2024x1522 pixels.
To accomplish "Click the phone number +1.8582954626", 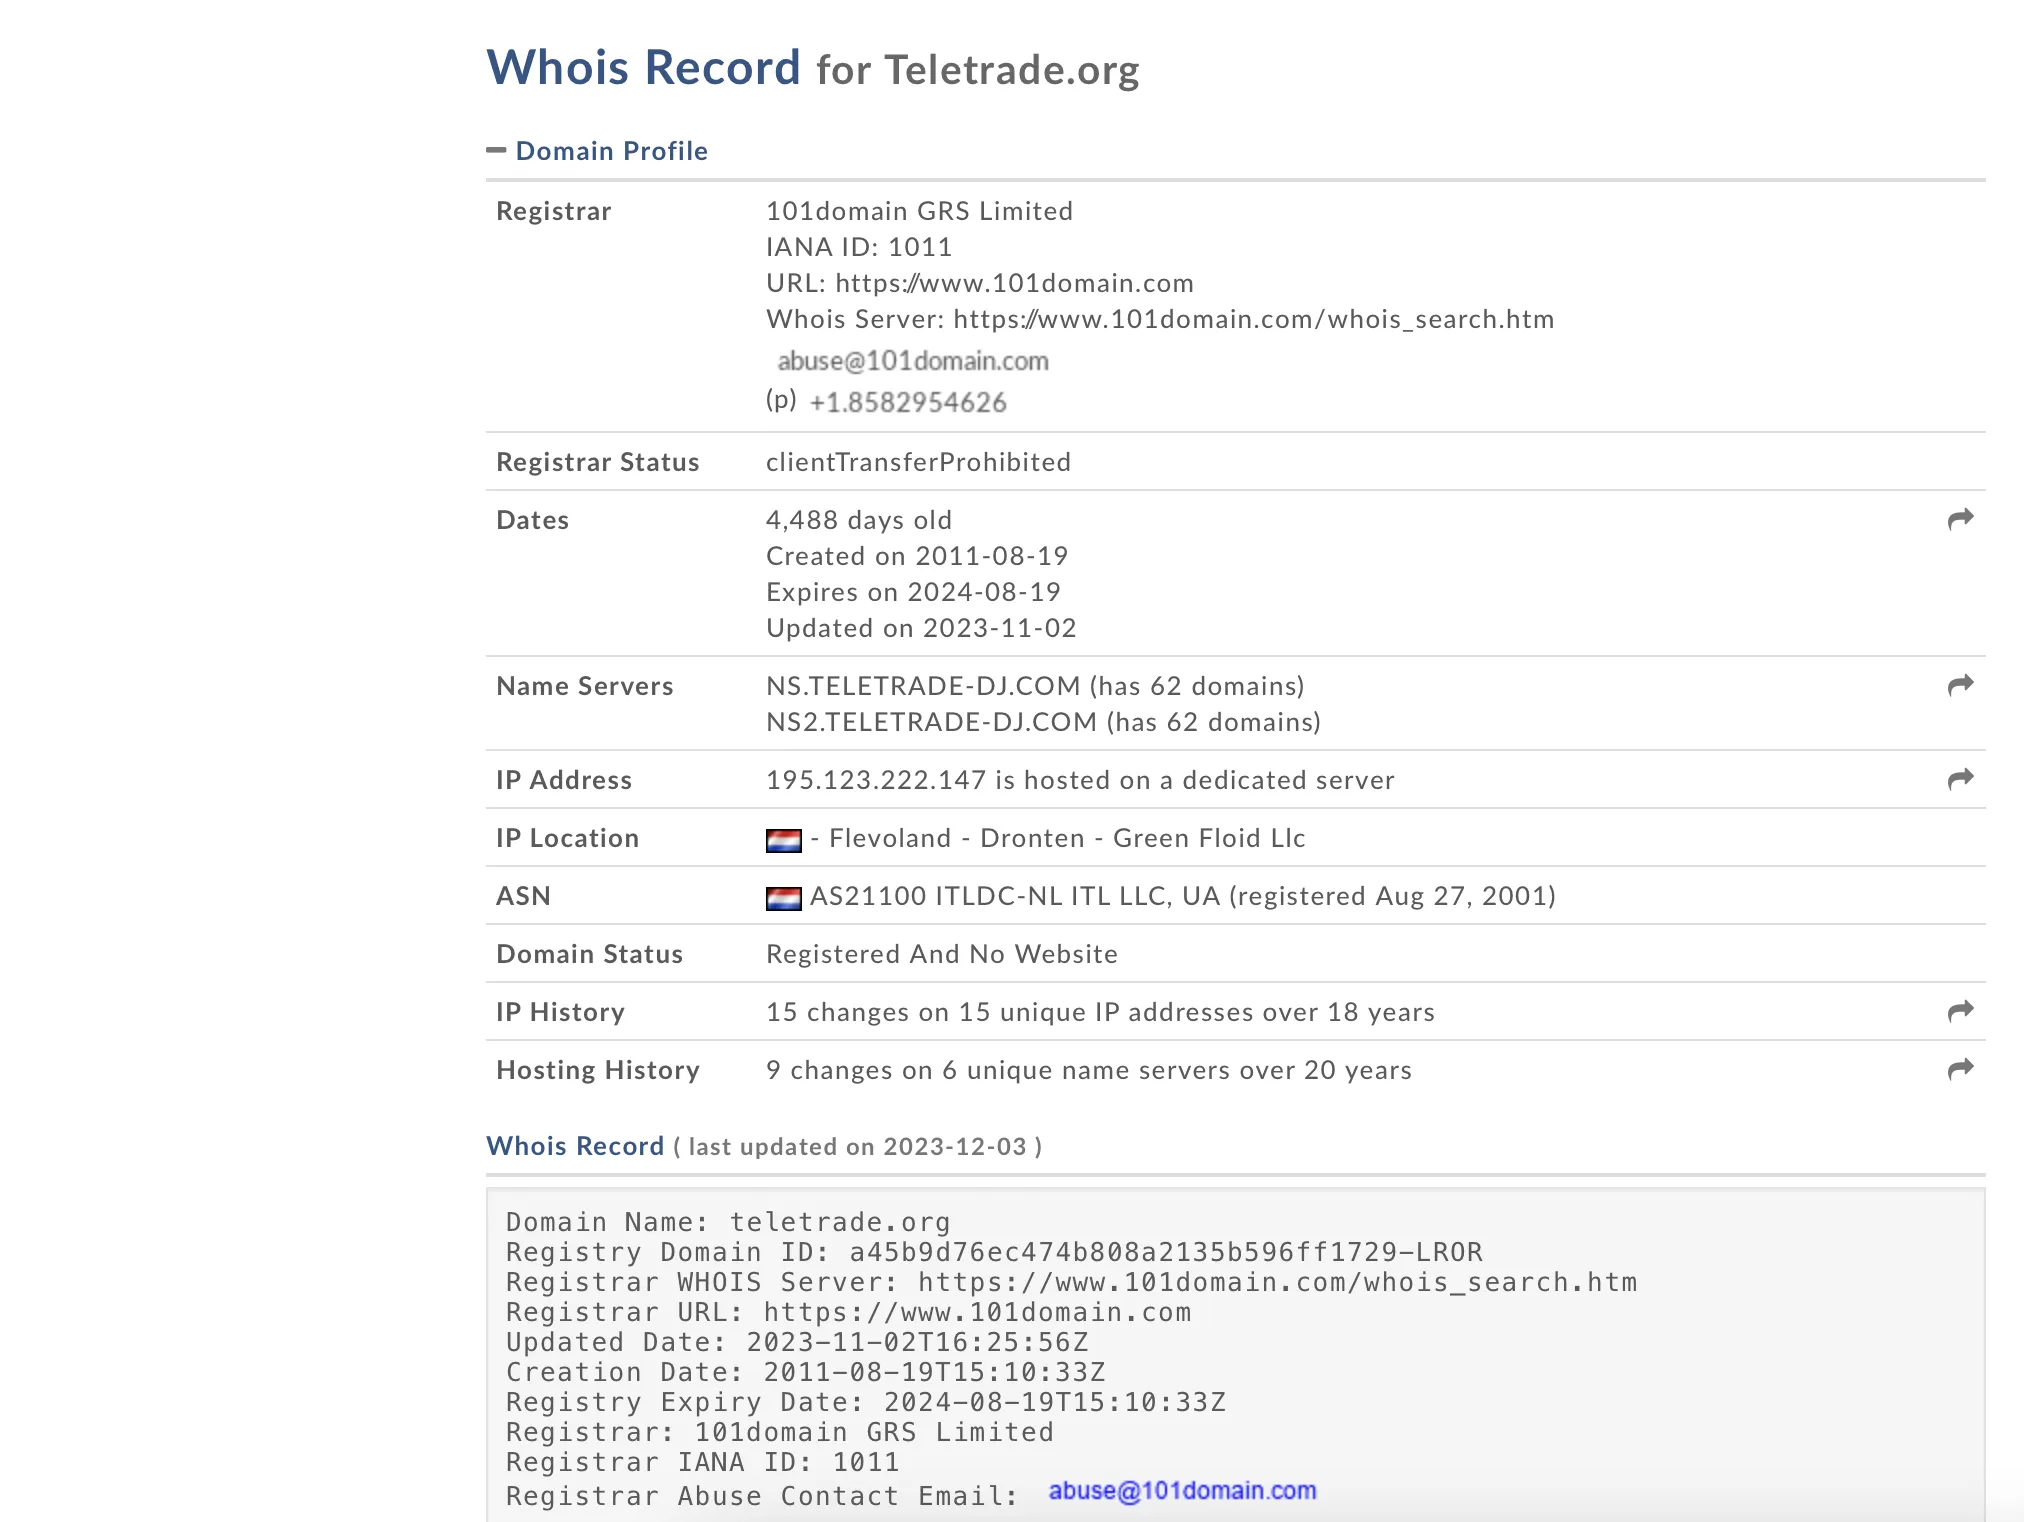I will (x=908, y=402).
